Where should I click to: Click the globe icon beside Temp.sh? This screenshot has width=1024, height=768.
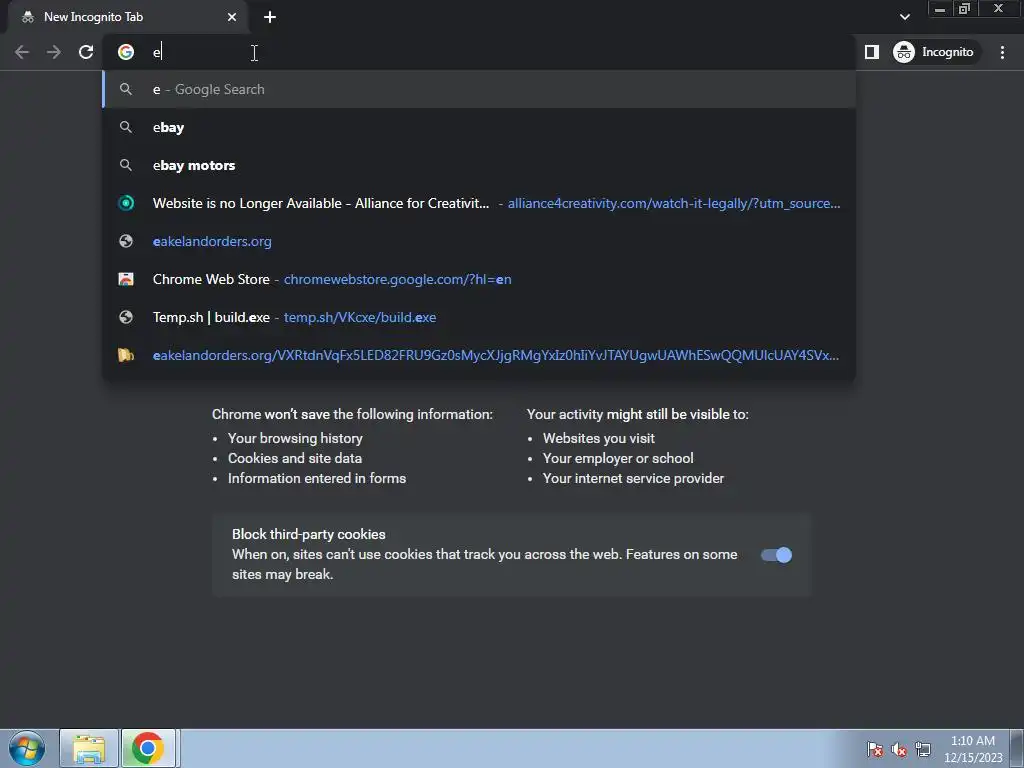point(126,317)
